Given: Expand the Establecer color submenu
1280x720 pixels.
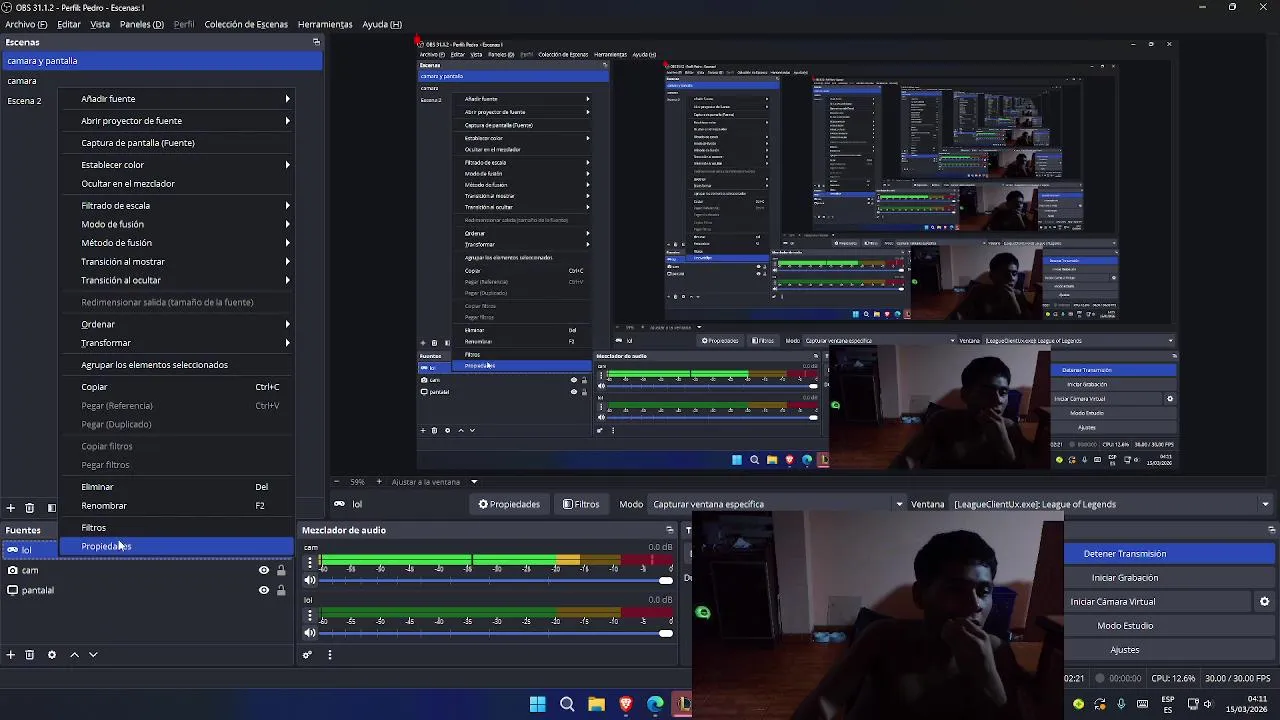Looking at the screenshot, I should click(176, 165).
